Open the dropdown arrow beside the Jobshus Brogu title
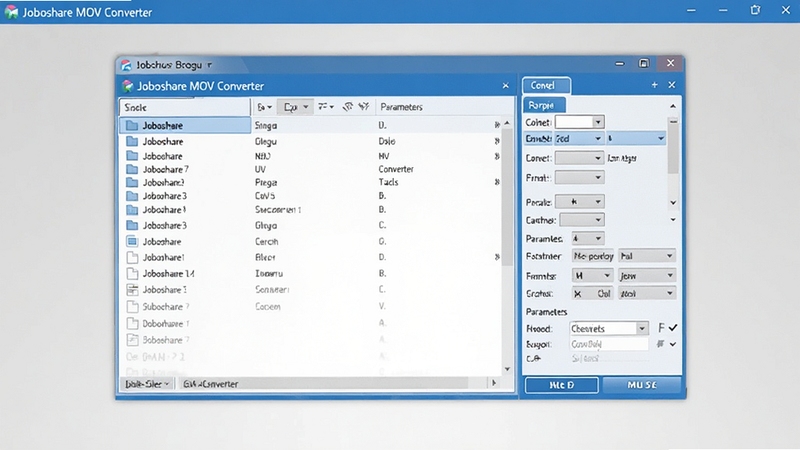Image resolution: width=800 pixels, height=450 pixels. [x=210, y=65]
